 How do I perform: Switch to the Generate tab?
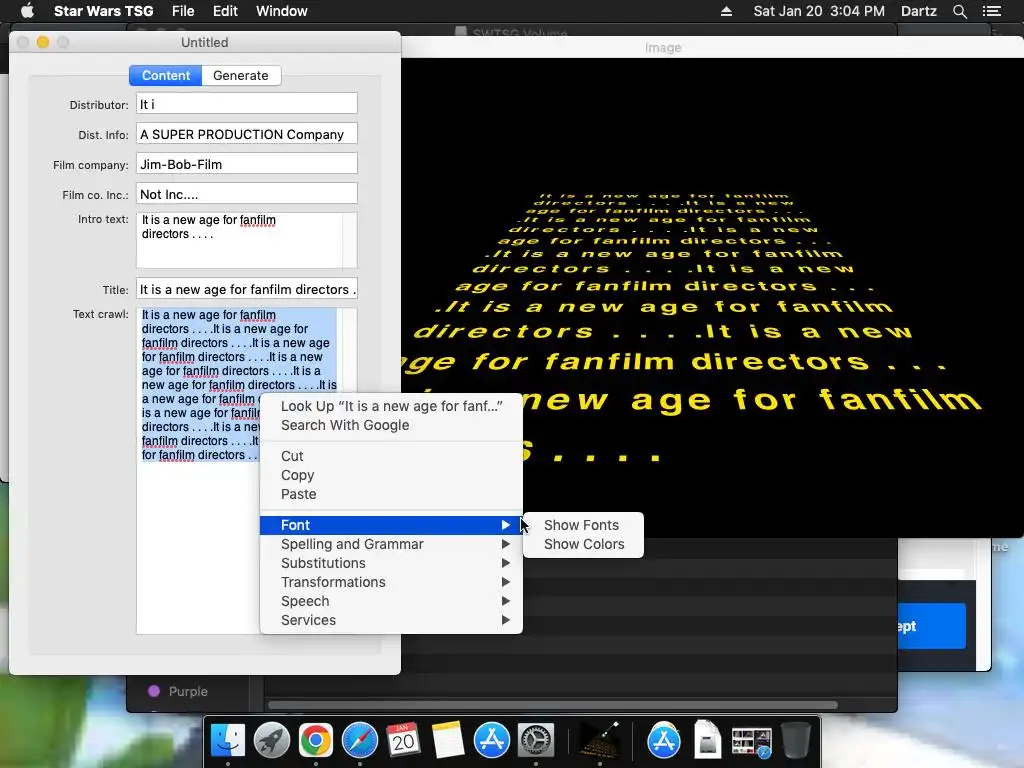[241, 76]
